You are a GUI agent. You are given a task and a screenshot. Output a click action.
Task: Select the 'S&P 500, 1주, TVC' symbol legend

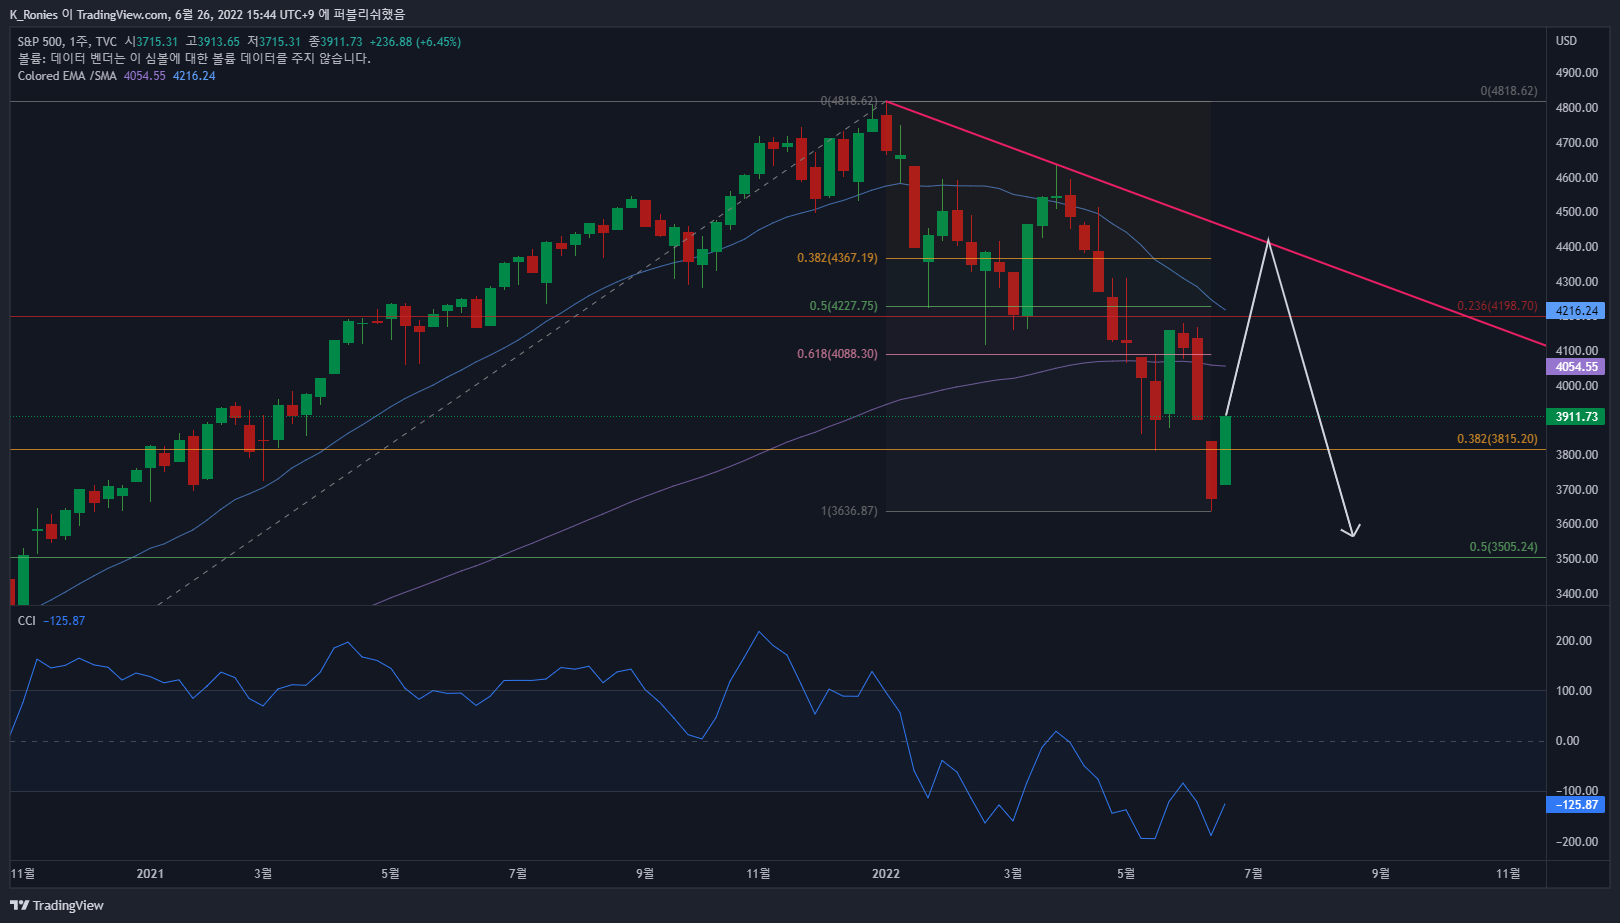pos(67,42)
